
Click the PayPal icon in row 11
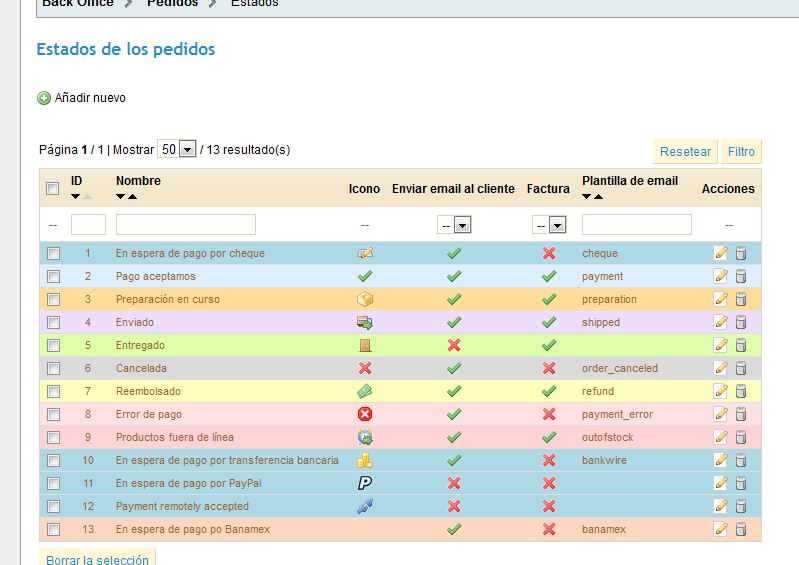pyautogui.click(x=365, y=483)
